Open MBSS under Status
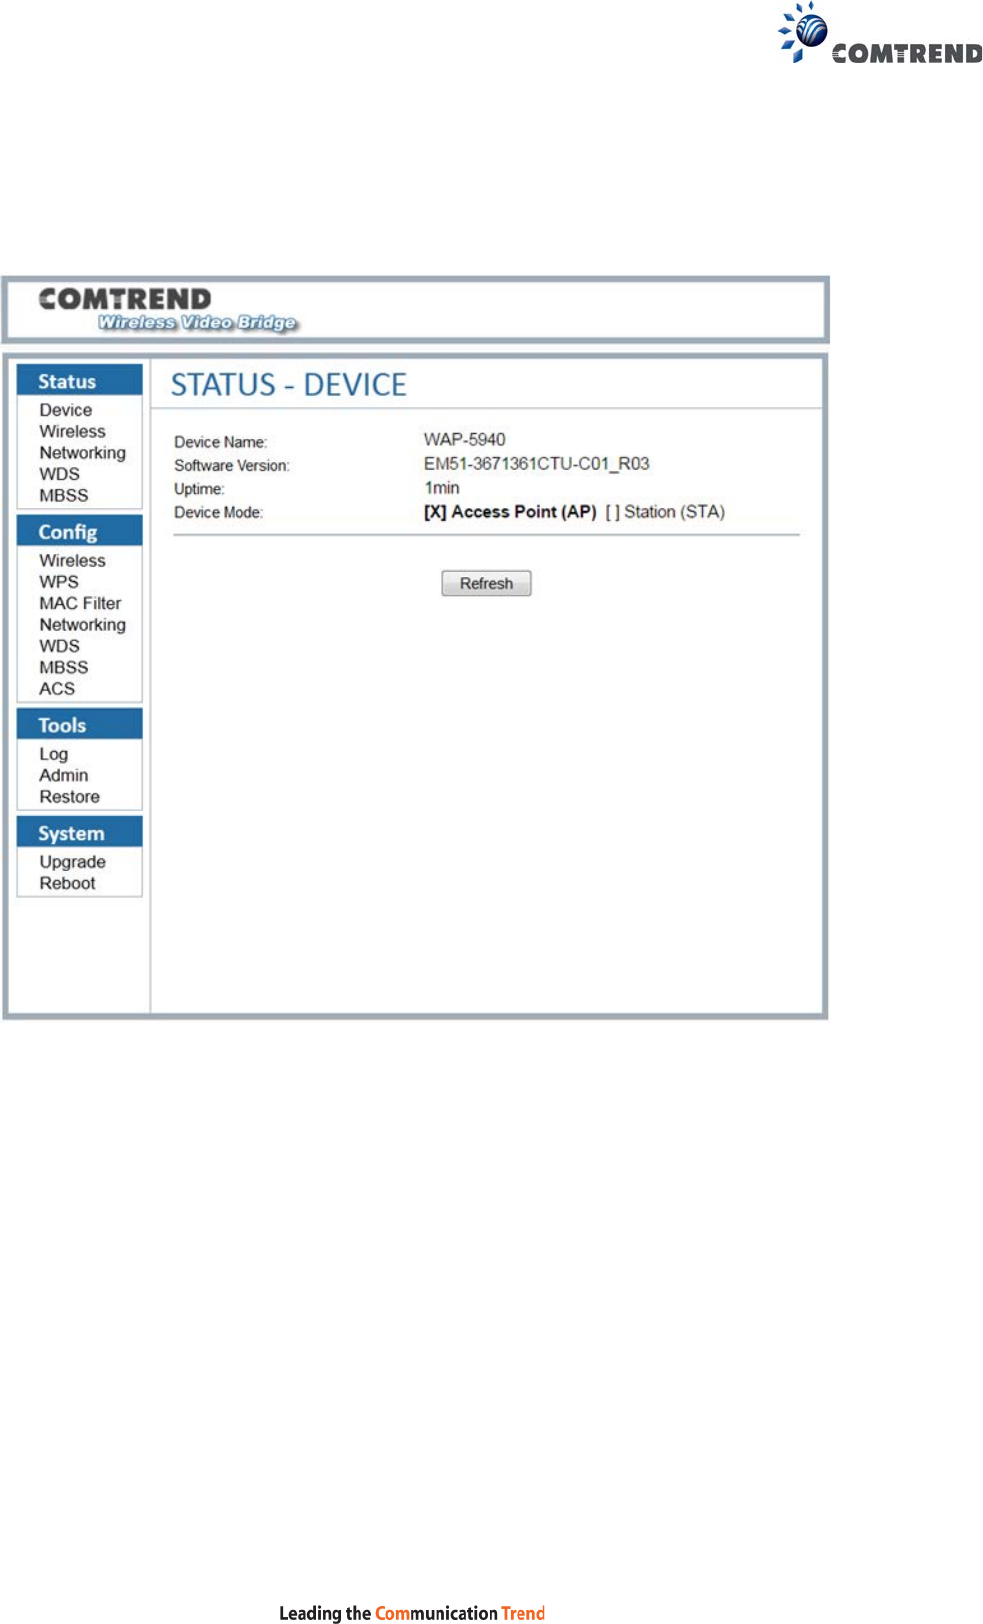The width and height of the screenshot is (983, 1624). pos(64,495)
